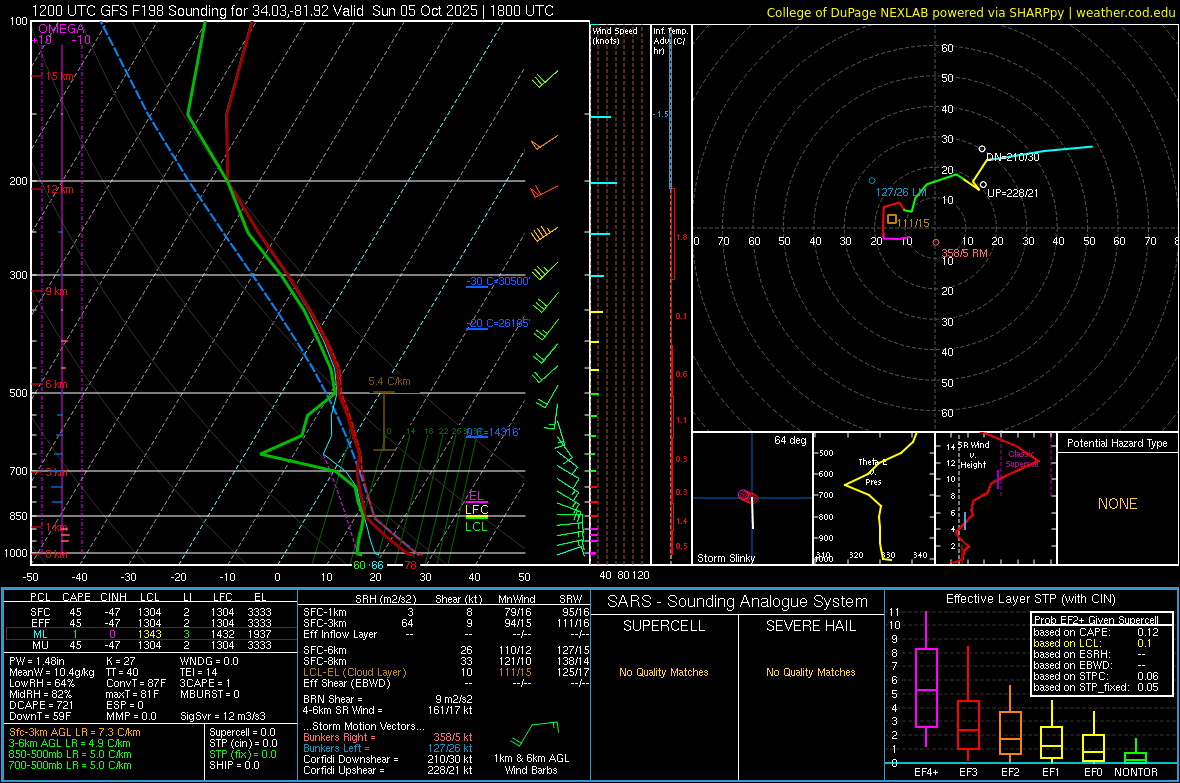Click the 5.4 C/km lapse rate bracket label

click(389, 382)
